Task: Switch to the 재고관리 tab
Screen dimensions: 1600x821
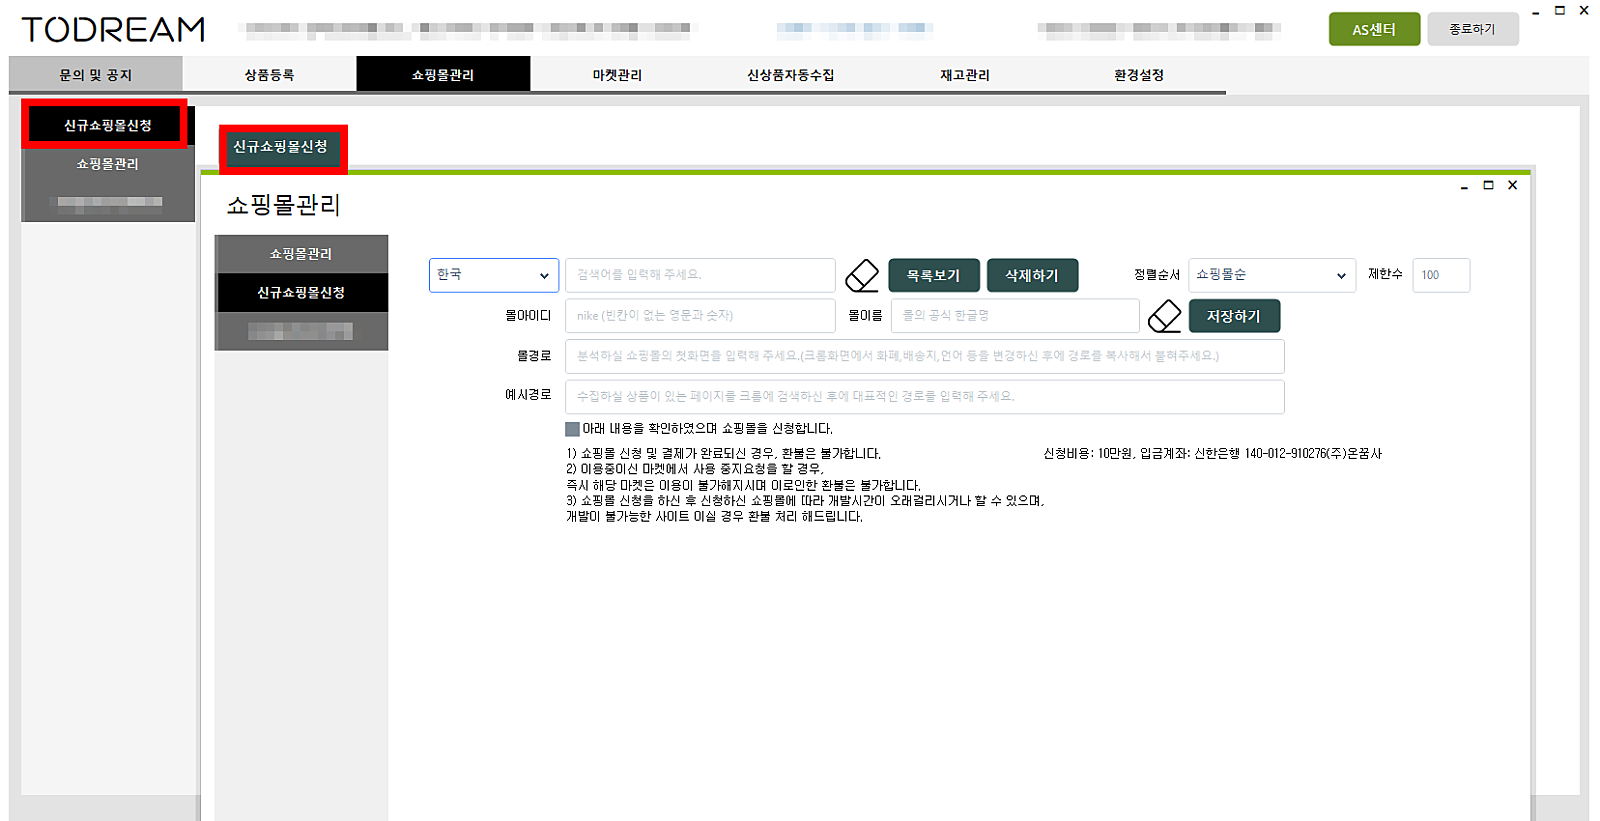Action: pyautogui.click(x=965, y=75)
